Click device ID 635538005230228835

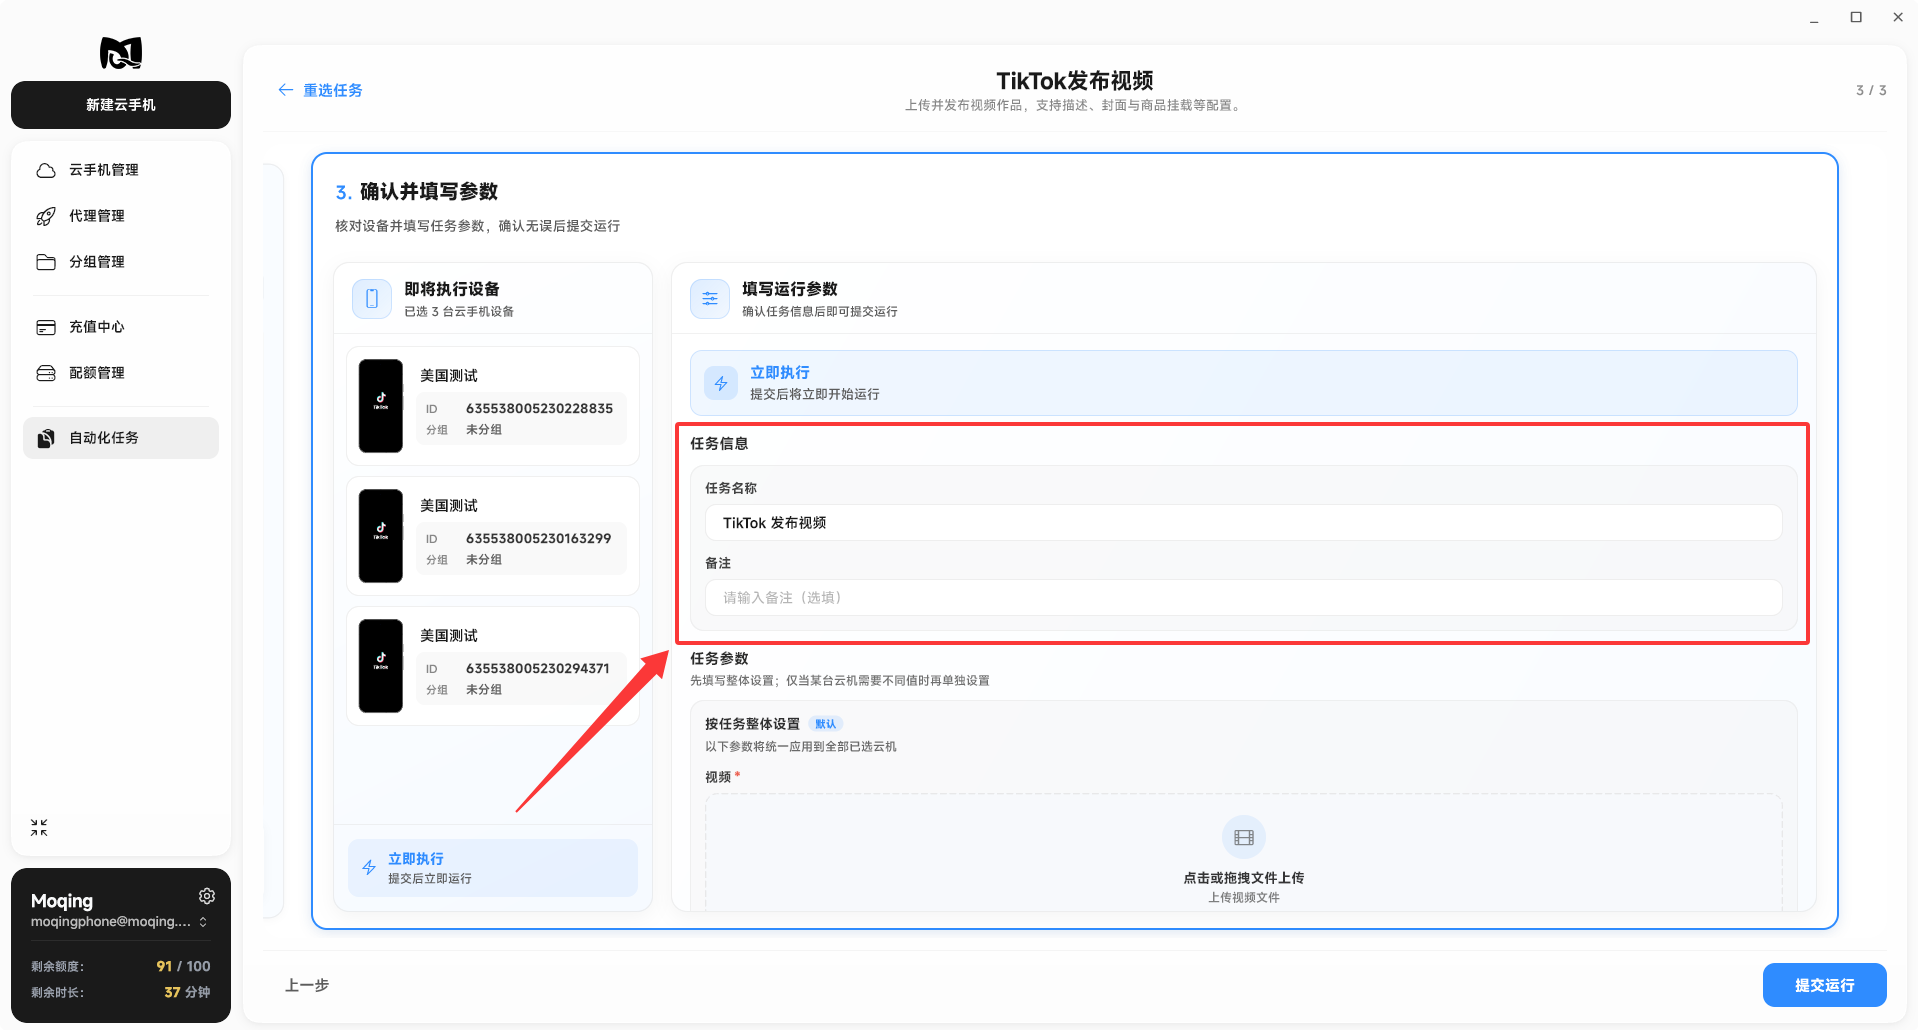pyautogui.click(x=539, y=408)
